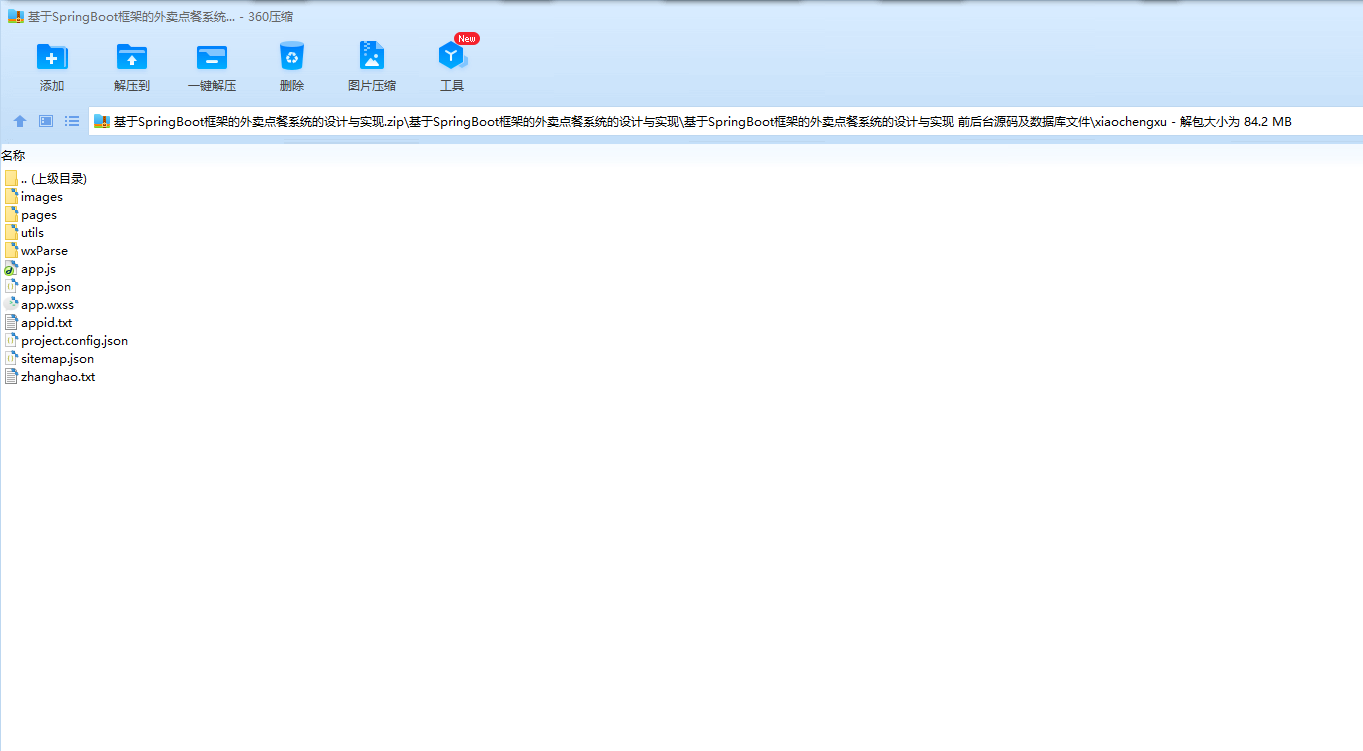Screen dimensions: 1363x751
Task: Select the 'utils' folder name
Action: click(32, 233)
